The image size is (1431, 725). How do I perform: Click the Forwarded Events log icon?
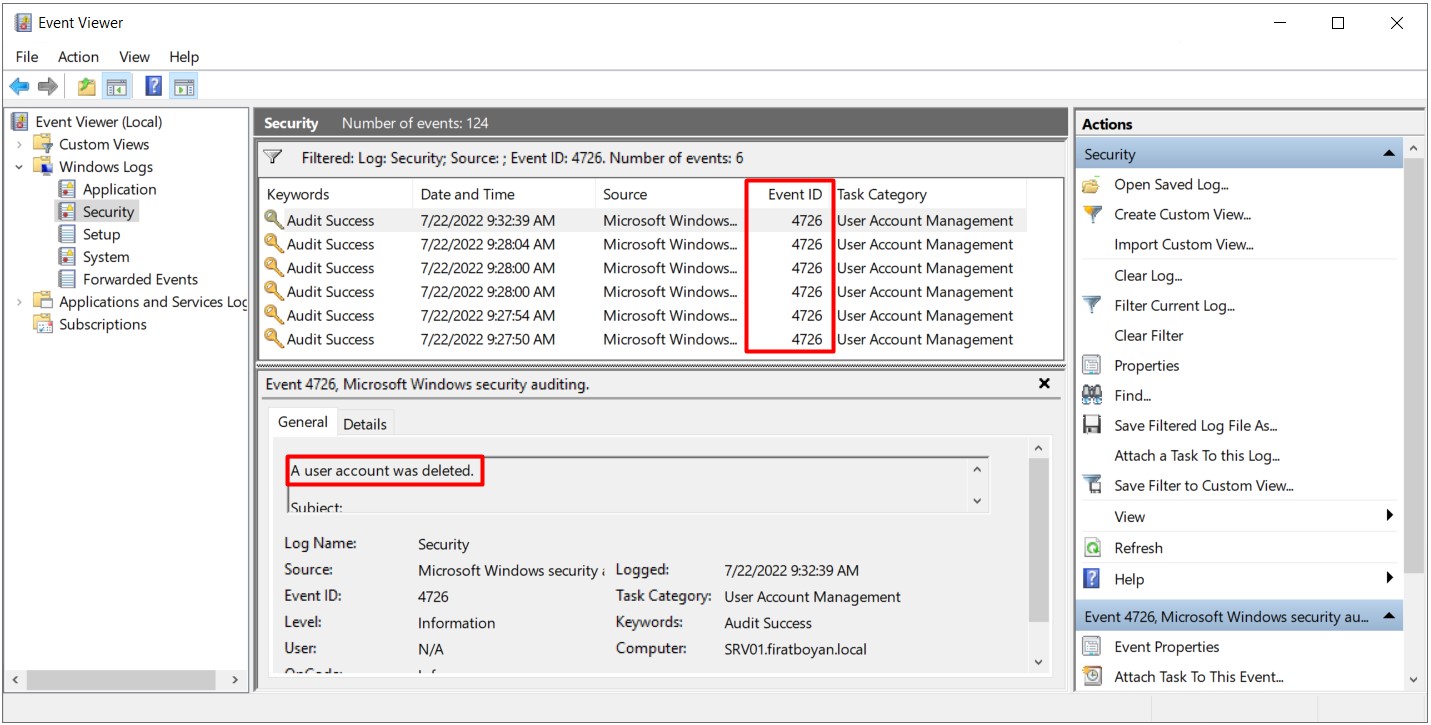[x=67, y=279]
